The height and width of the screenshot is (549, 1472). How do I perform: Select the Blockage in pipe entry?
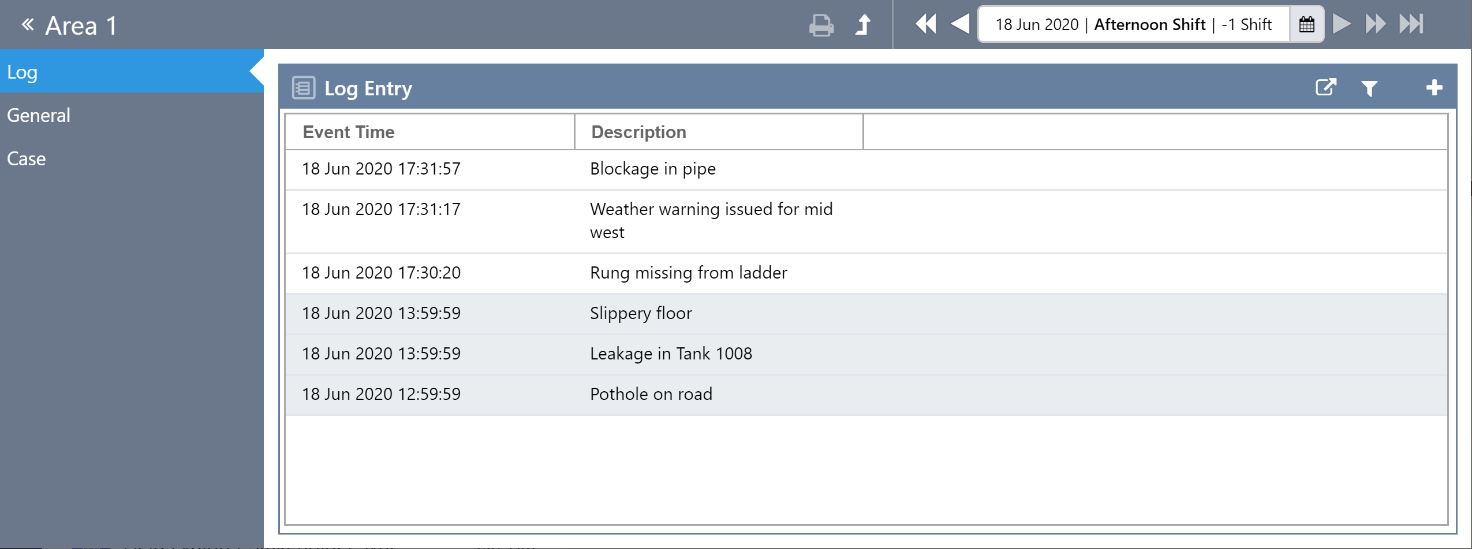click(653, 169)
